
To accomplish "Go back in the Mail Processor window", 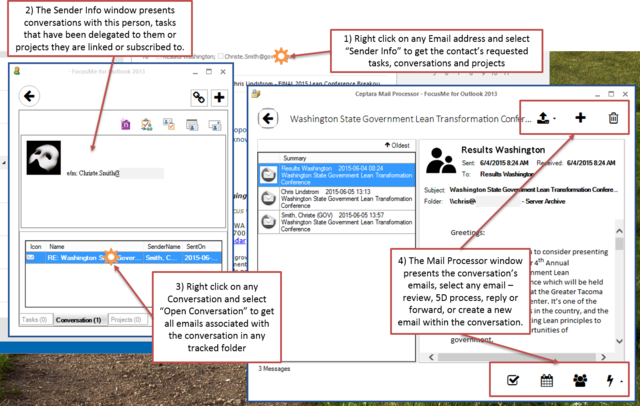I will 268,118.
